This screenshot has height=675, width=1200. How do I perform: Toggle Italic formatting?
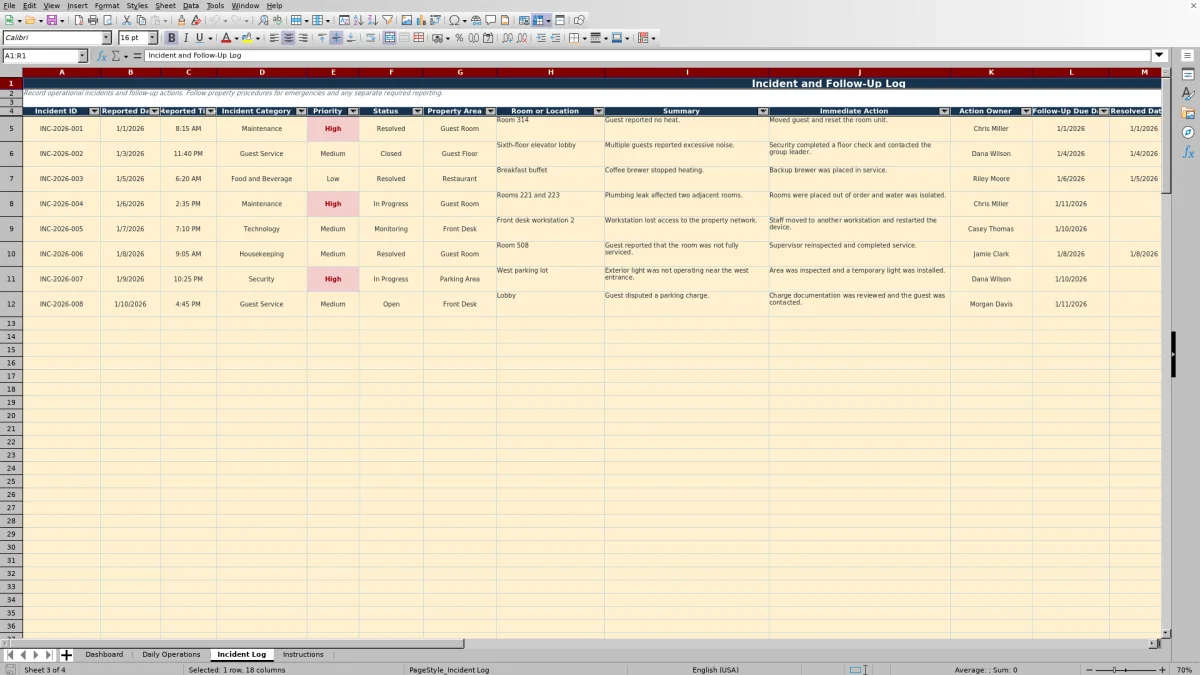185,38
